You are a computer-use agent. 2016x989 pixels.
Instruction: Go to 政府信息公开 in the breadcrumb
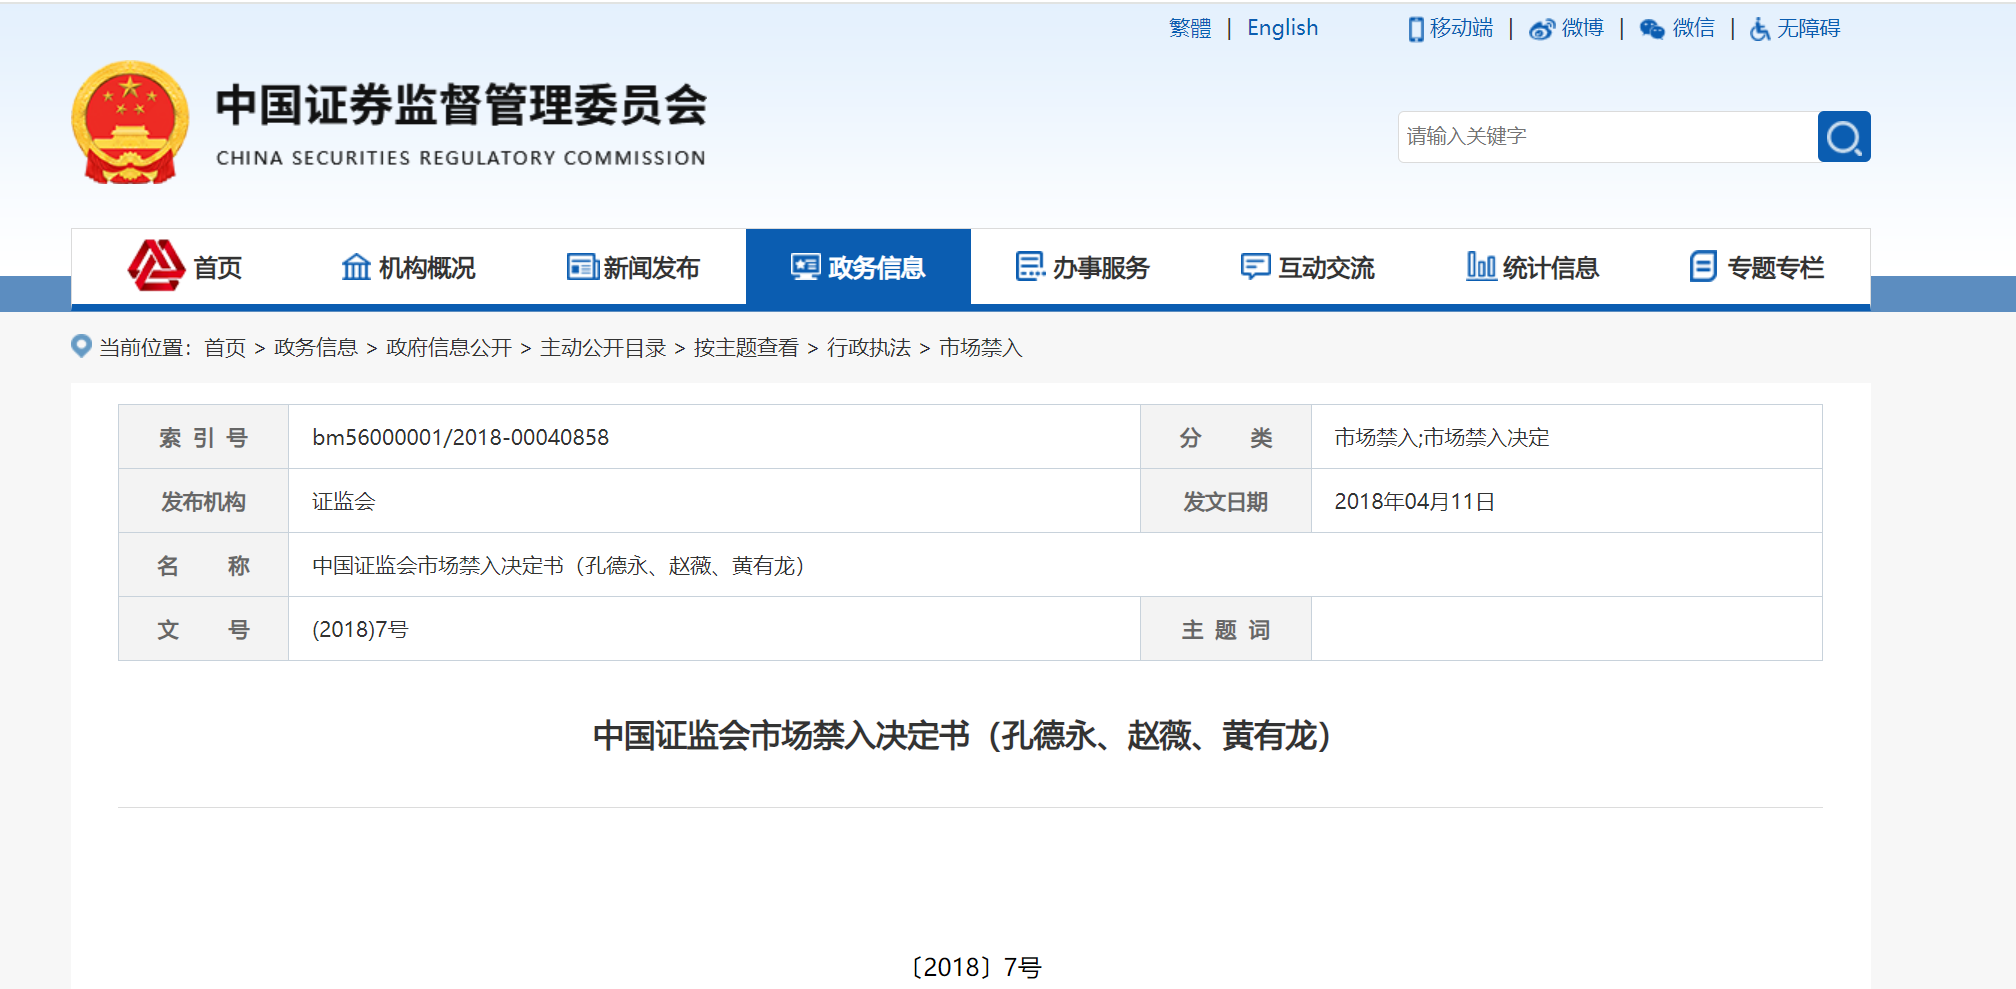[x=449, y=347]
